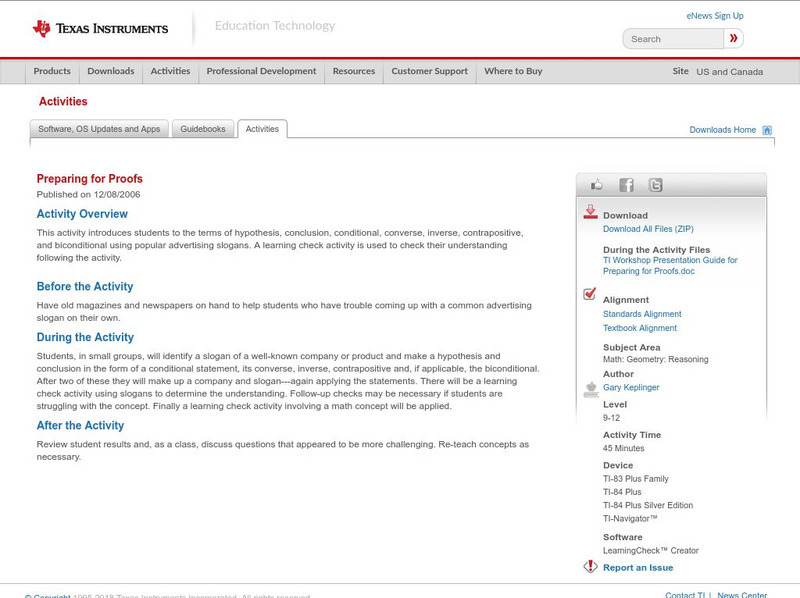Share on Twitter icon
Viewport: 800px width, 598px height.
(655, 185)
